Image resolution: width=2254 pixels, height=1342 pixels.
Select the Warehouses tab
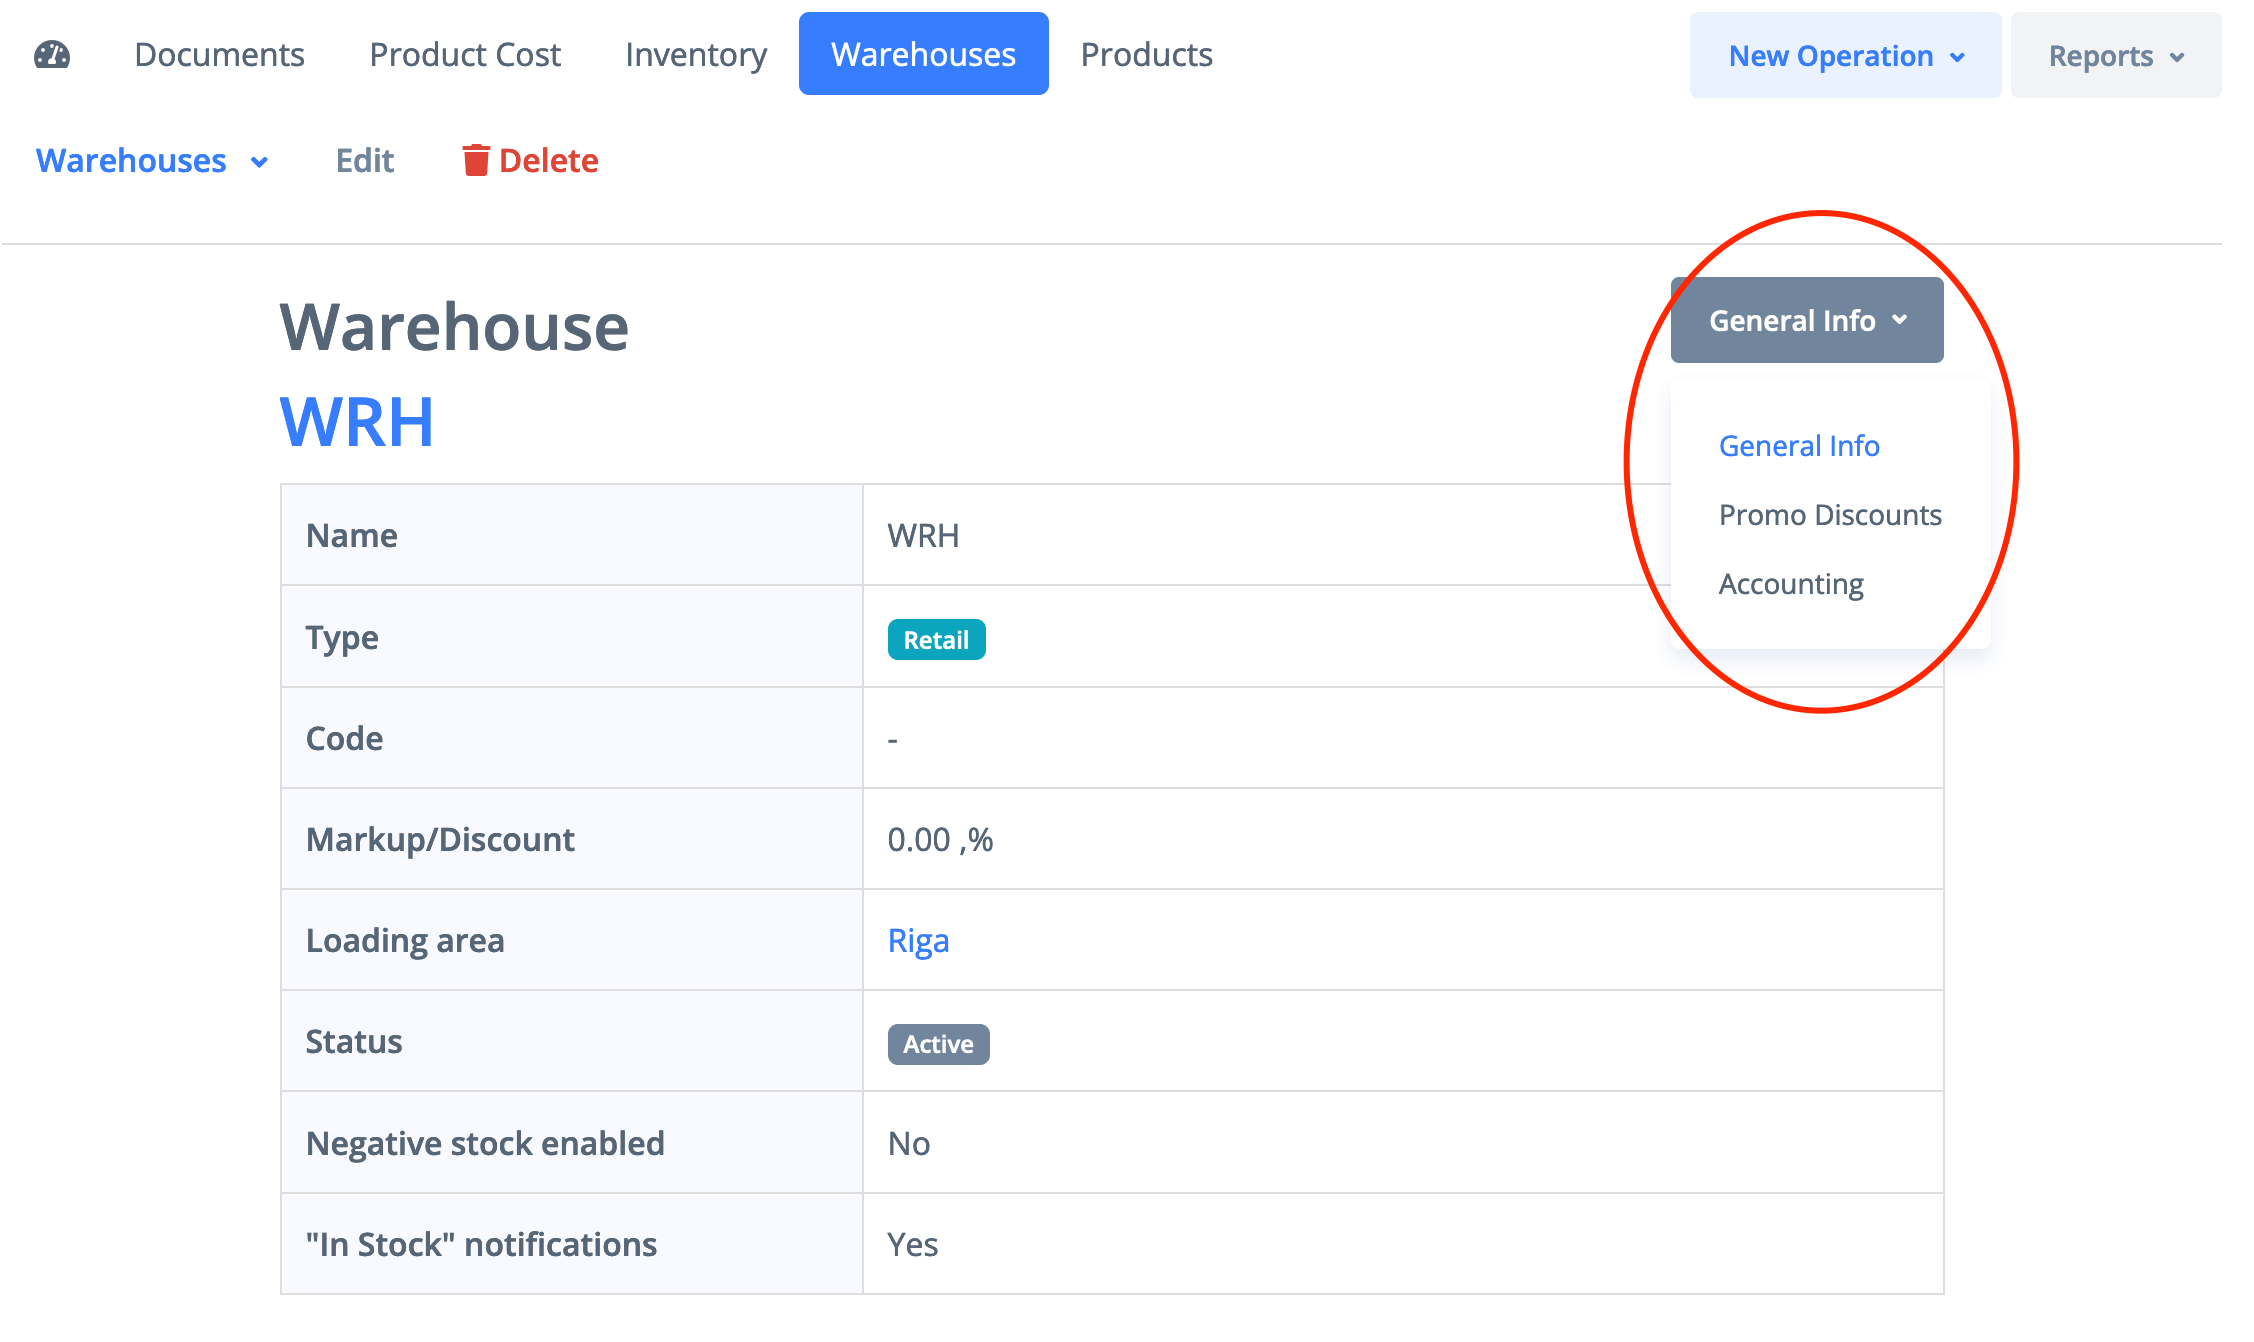tap(923, 54)
